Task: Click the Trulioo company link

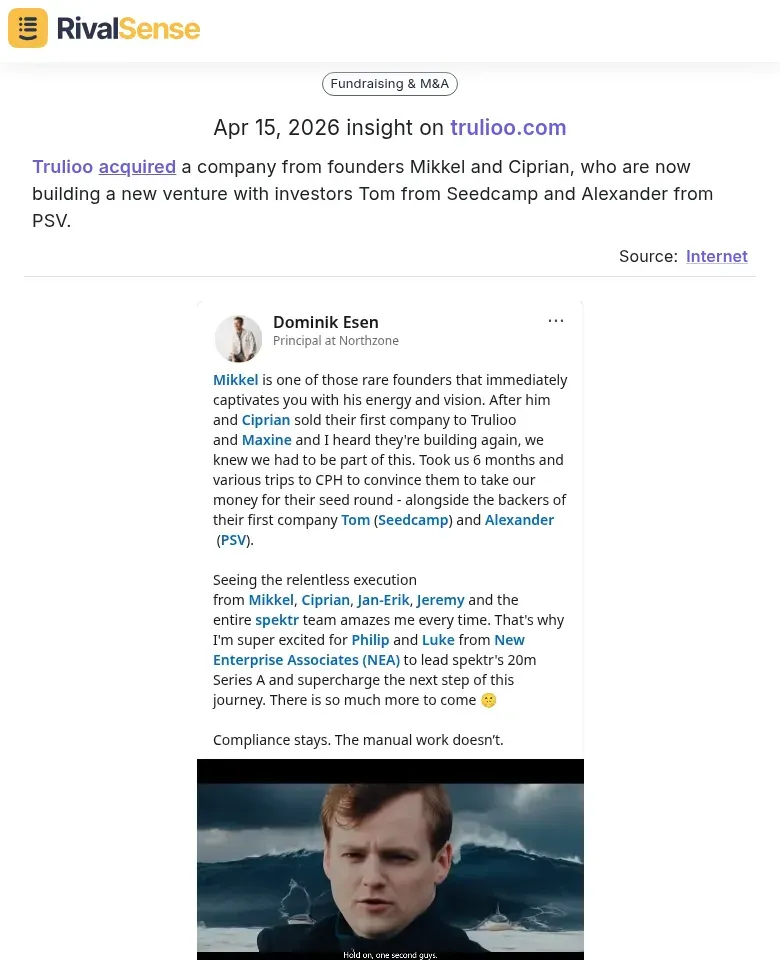Action: coord(62,167)
